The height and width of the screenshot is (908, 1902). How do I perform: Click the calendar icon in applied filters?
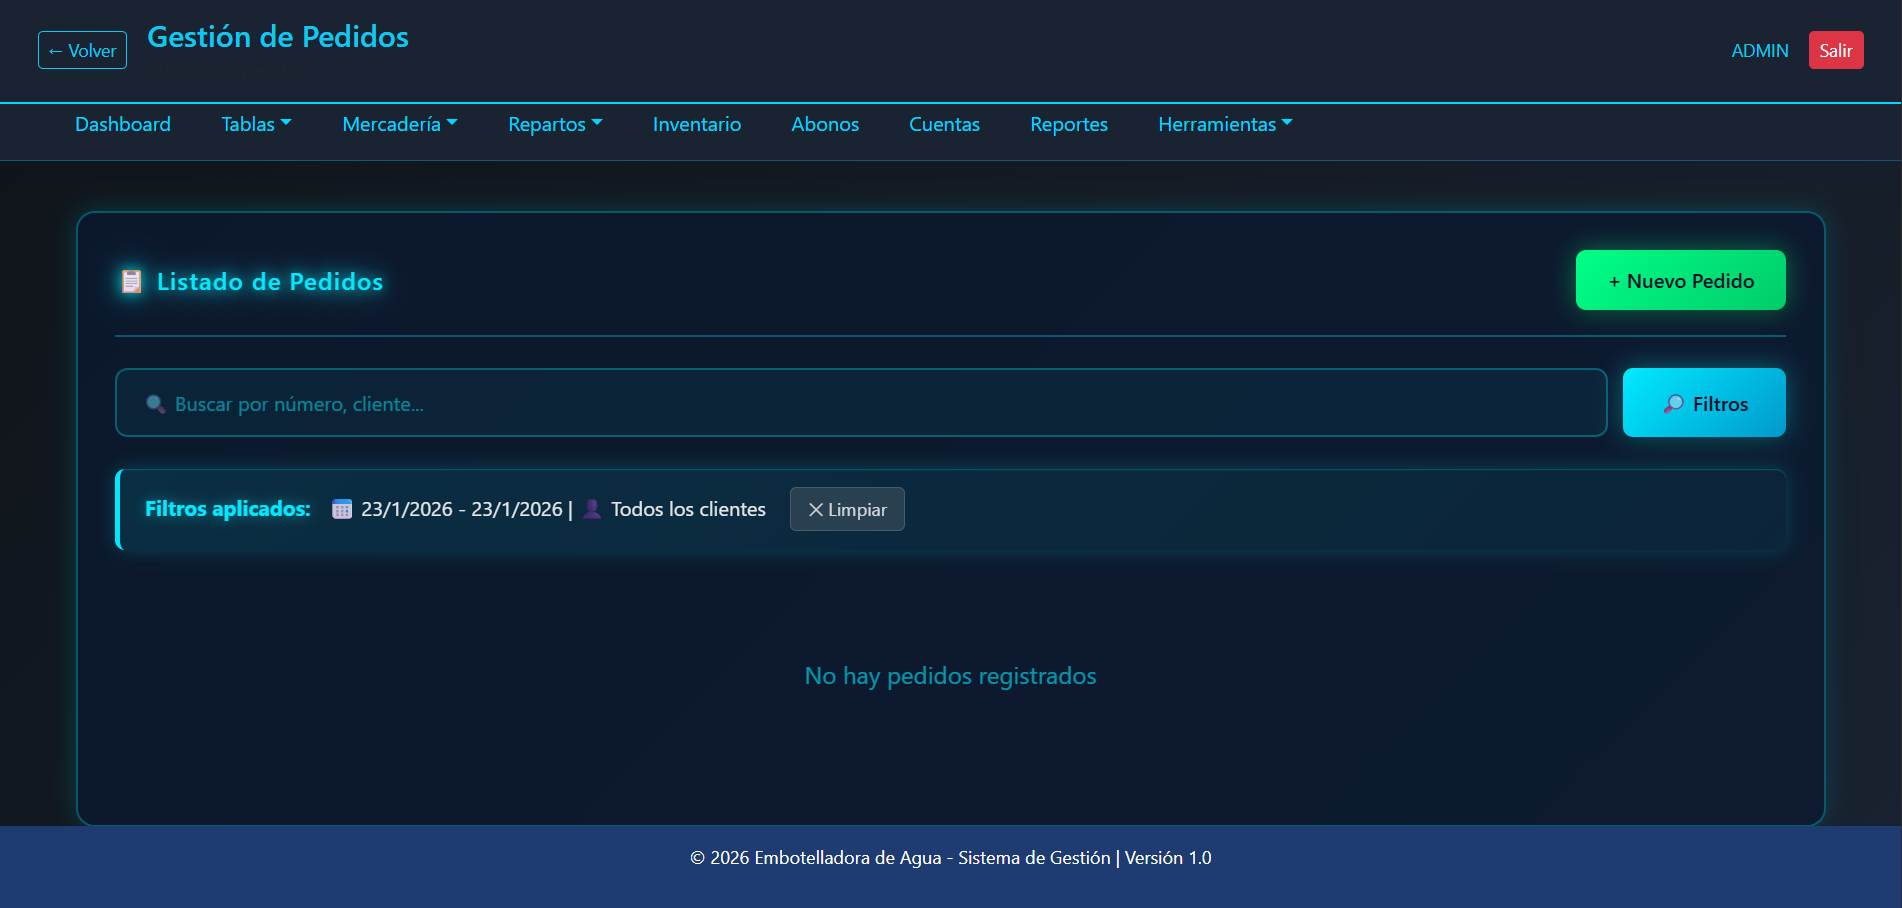click(342, 509)
